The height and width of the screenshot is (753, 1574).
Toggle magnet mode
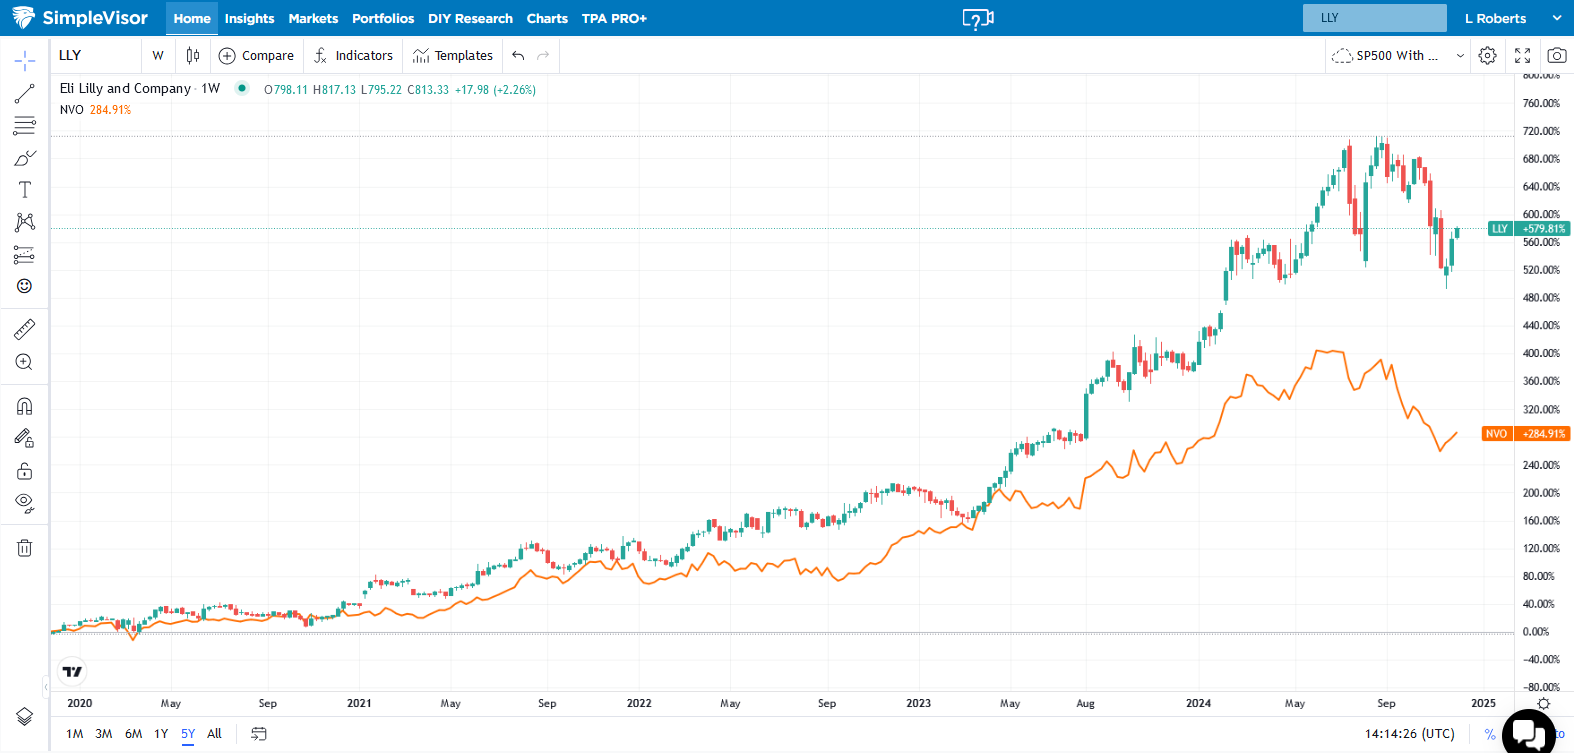coord(25,406)
